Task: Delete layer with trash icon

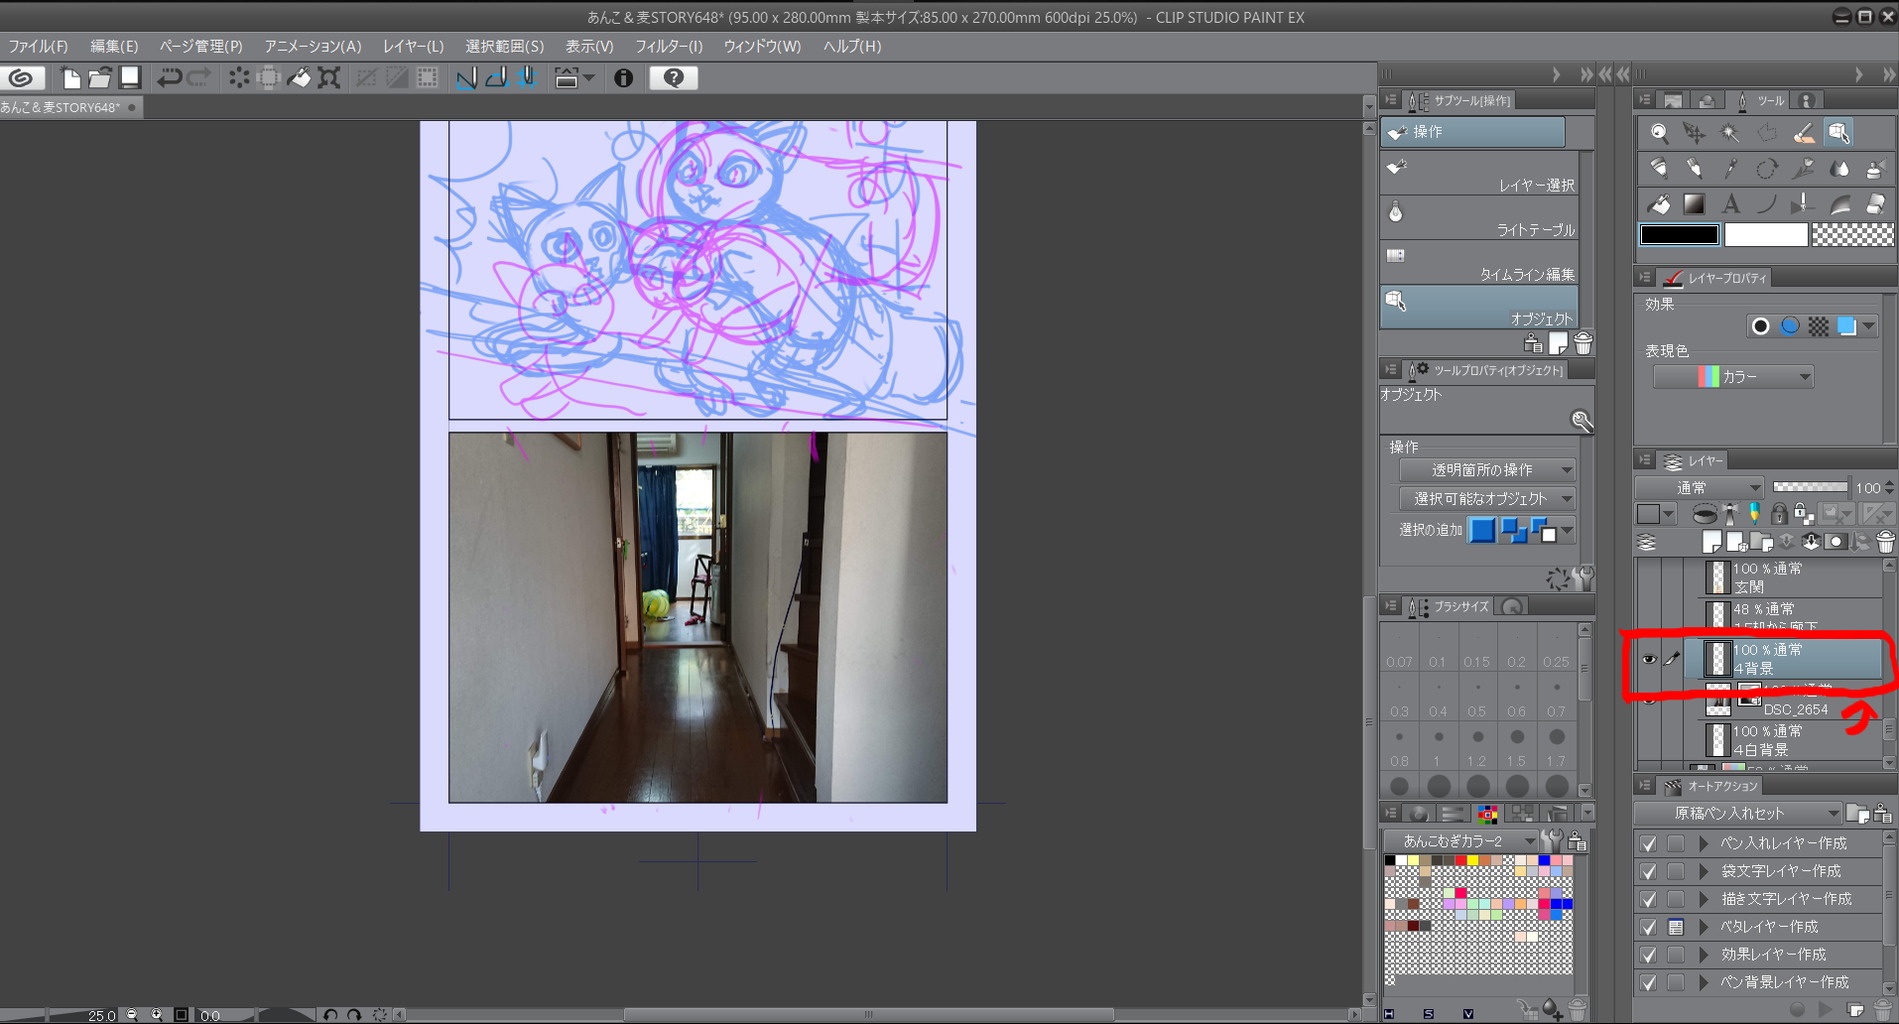Action: coord(1885,543)
